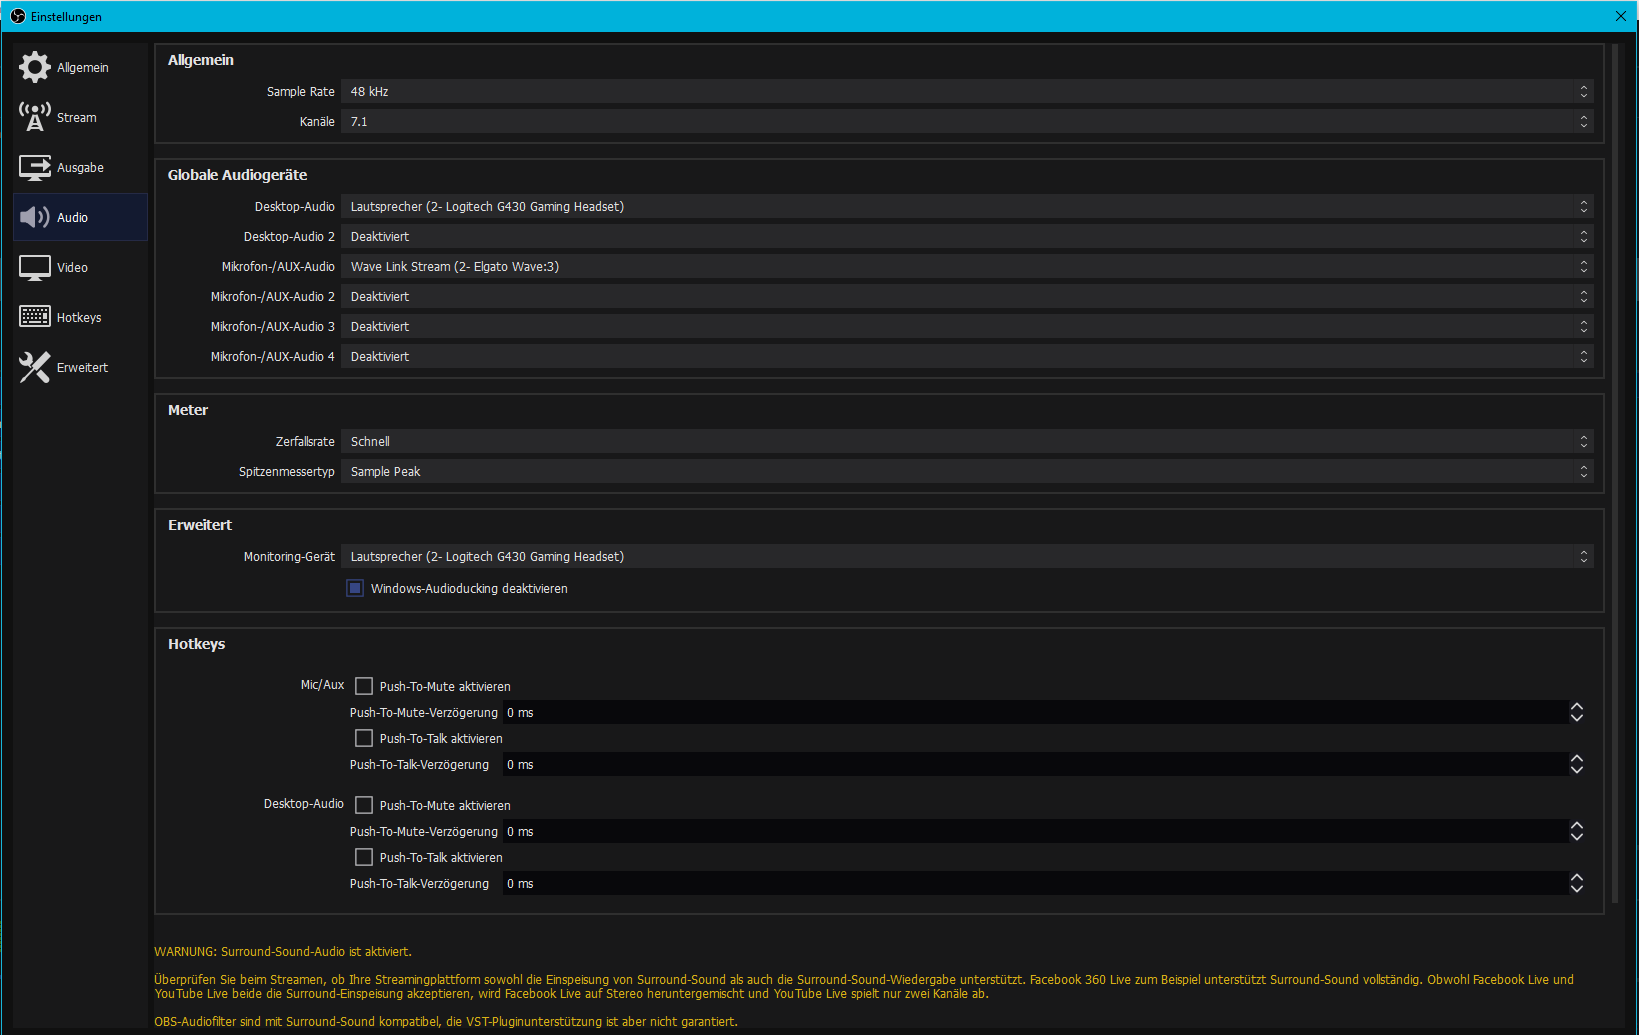Click the Surround-Sound WARNUNG text
Image resolution: width=1639 pixels, height=1035 pixels.
(x=283, y=952)
